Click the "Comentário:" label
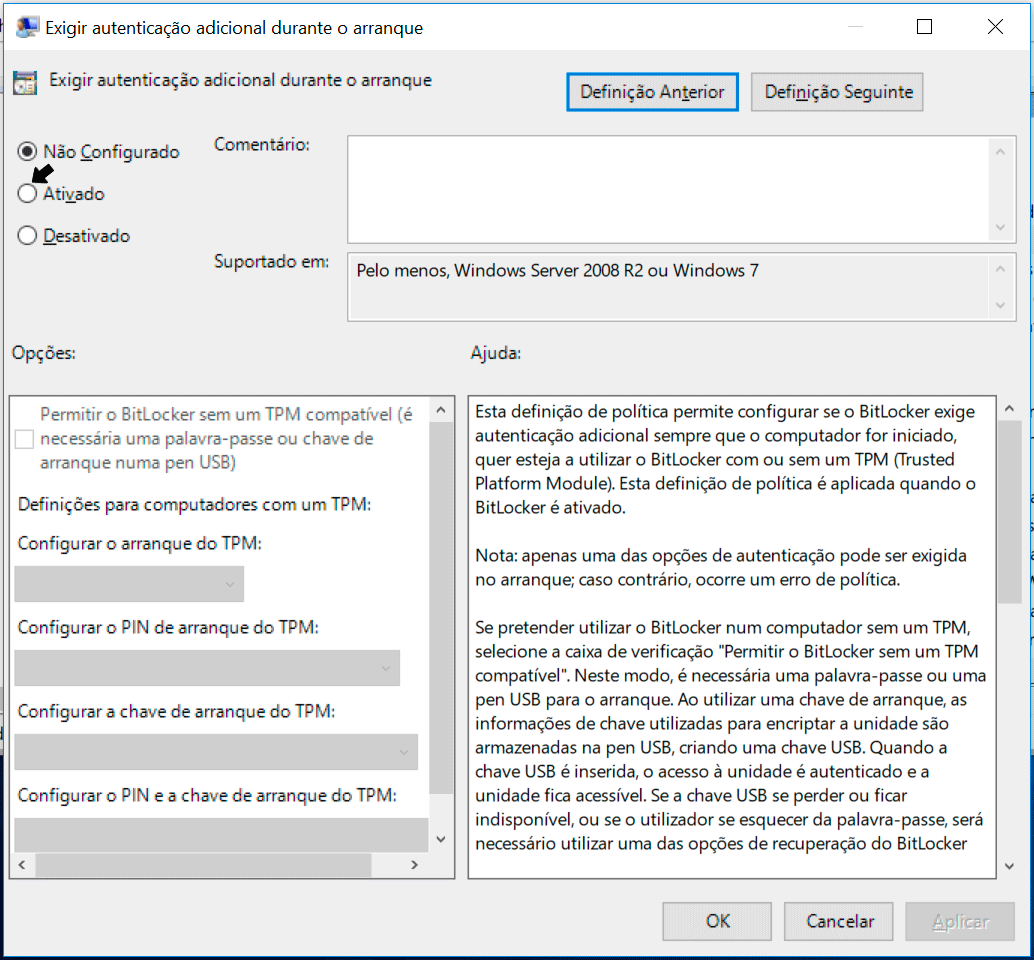Image resolution: width=1034 pixels, height=960 pixels. click(x=262, y=144)
